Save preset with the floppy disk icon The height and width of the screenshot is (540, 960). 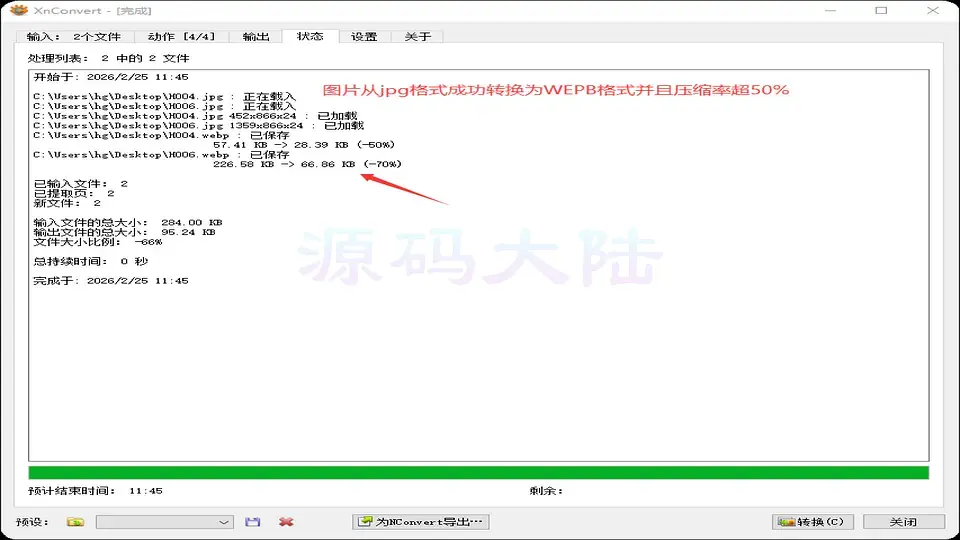click(x=252, y=522)
